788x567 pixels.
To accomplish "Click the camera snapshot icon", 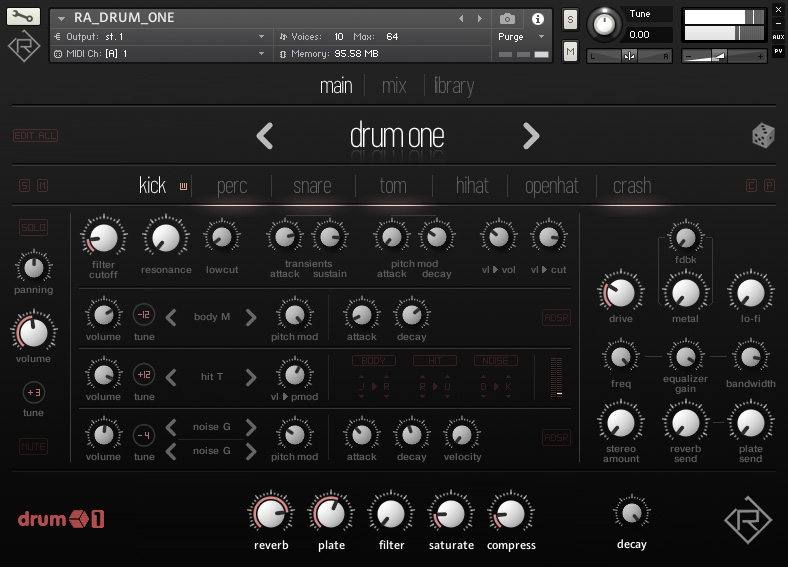I will [x=507, y=19].
